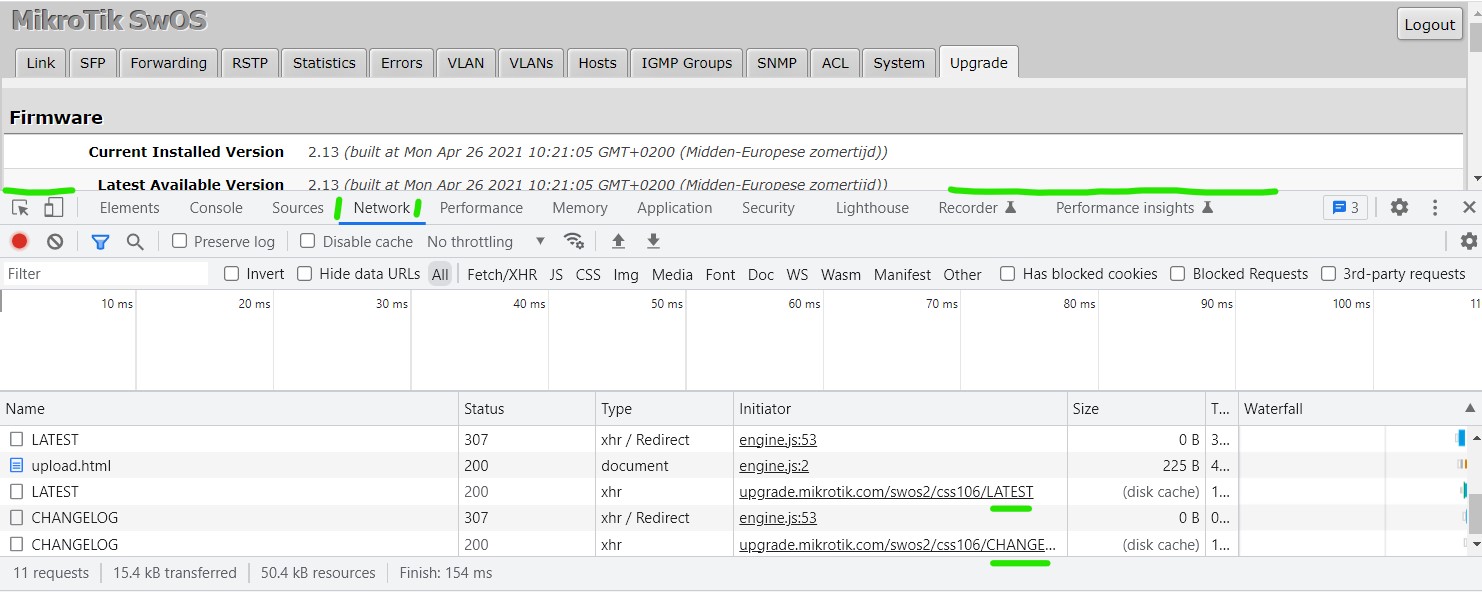The height and width of the screenshot is (592, 1482).
Task: Open the upgrade.mikrotik.com/swos2/css106/LATEST initiator link
Action: pos(886,491)
